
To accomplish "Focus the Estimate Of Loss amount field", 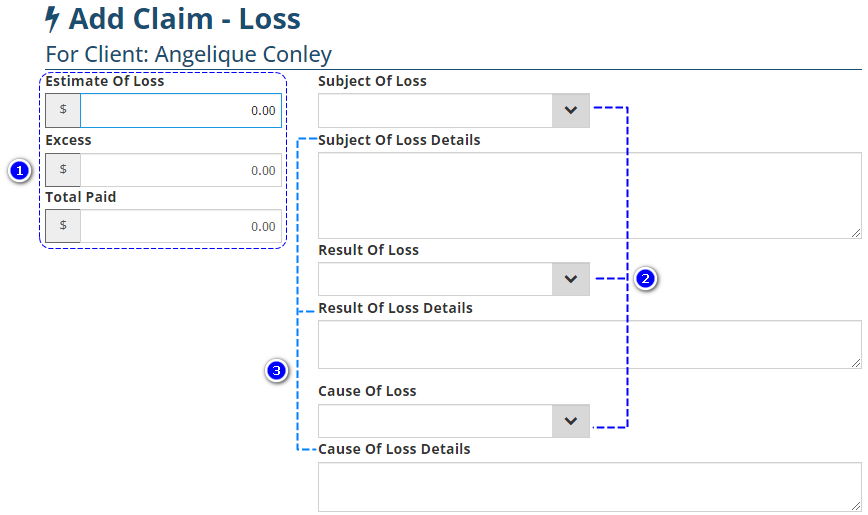I will point(180,111).
